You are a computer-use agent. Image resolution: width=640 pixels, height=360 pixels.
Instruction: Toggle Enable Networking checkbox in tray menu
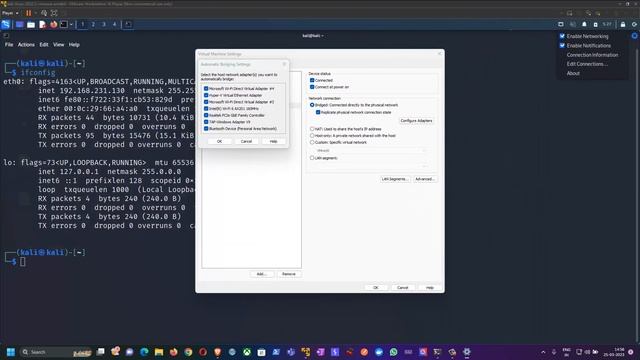pyautogui.click(x=562, y=36)
